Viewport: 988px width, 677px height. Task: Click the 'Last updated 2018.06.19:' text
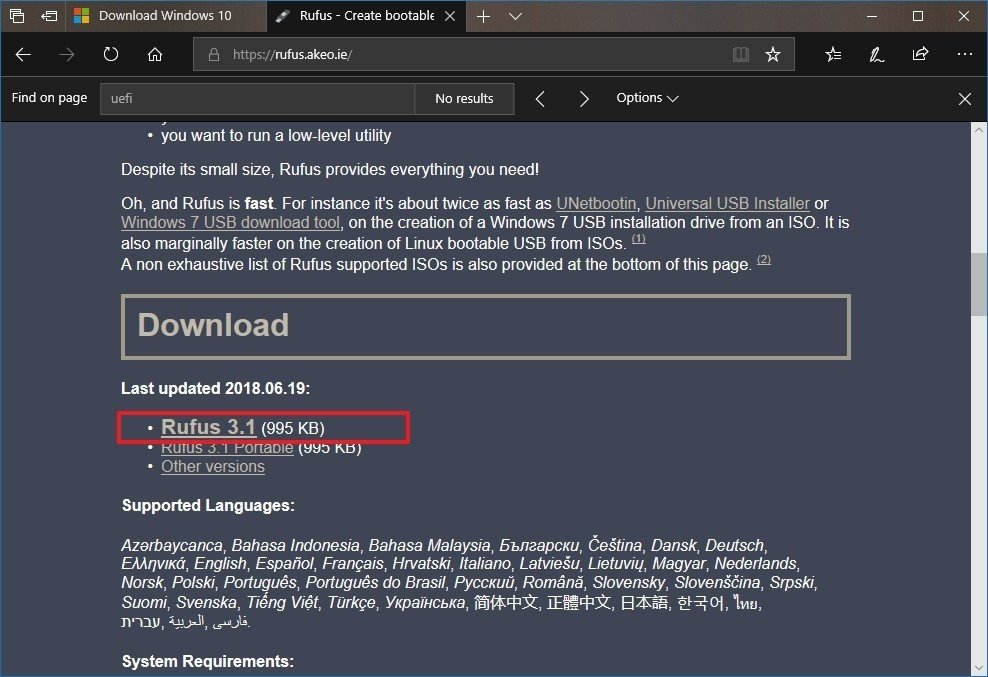tap(215, 388)
